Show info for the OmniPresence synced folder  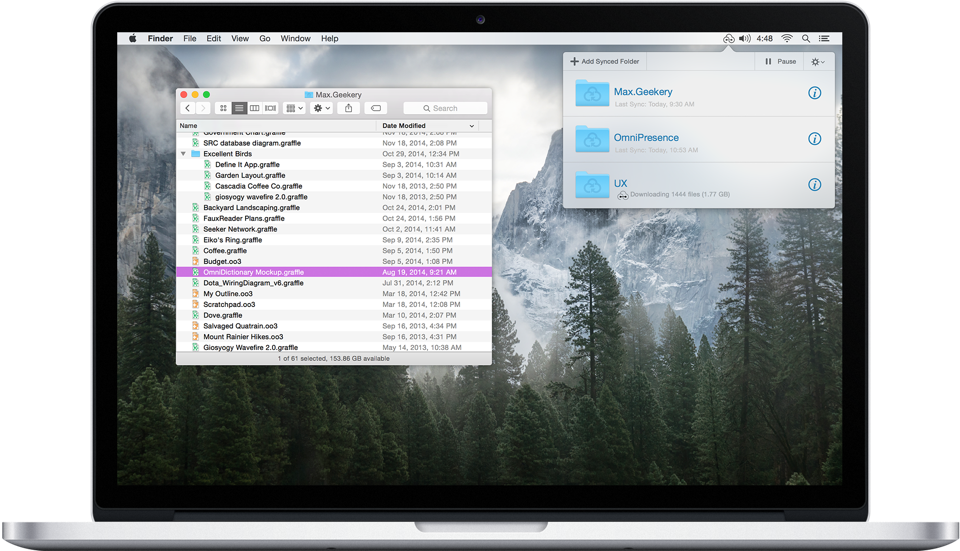coord(814,139)
